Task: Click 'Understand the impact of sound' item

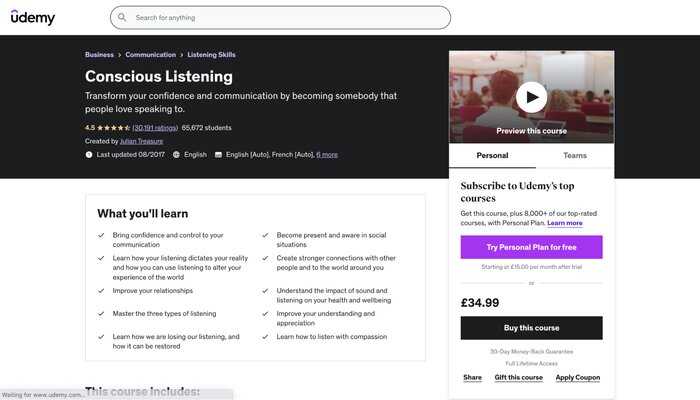Action: pyautogui.click(x=333, y=295)
